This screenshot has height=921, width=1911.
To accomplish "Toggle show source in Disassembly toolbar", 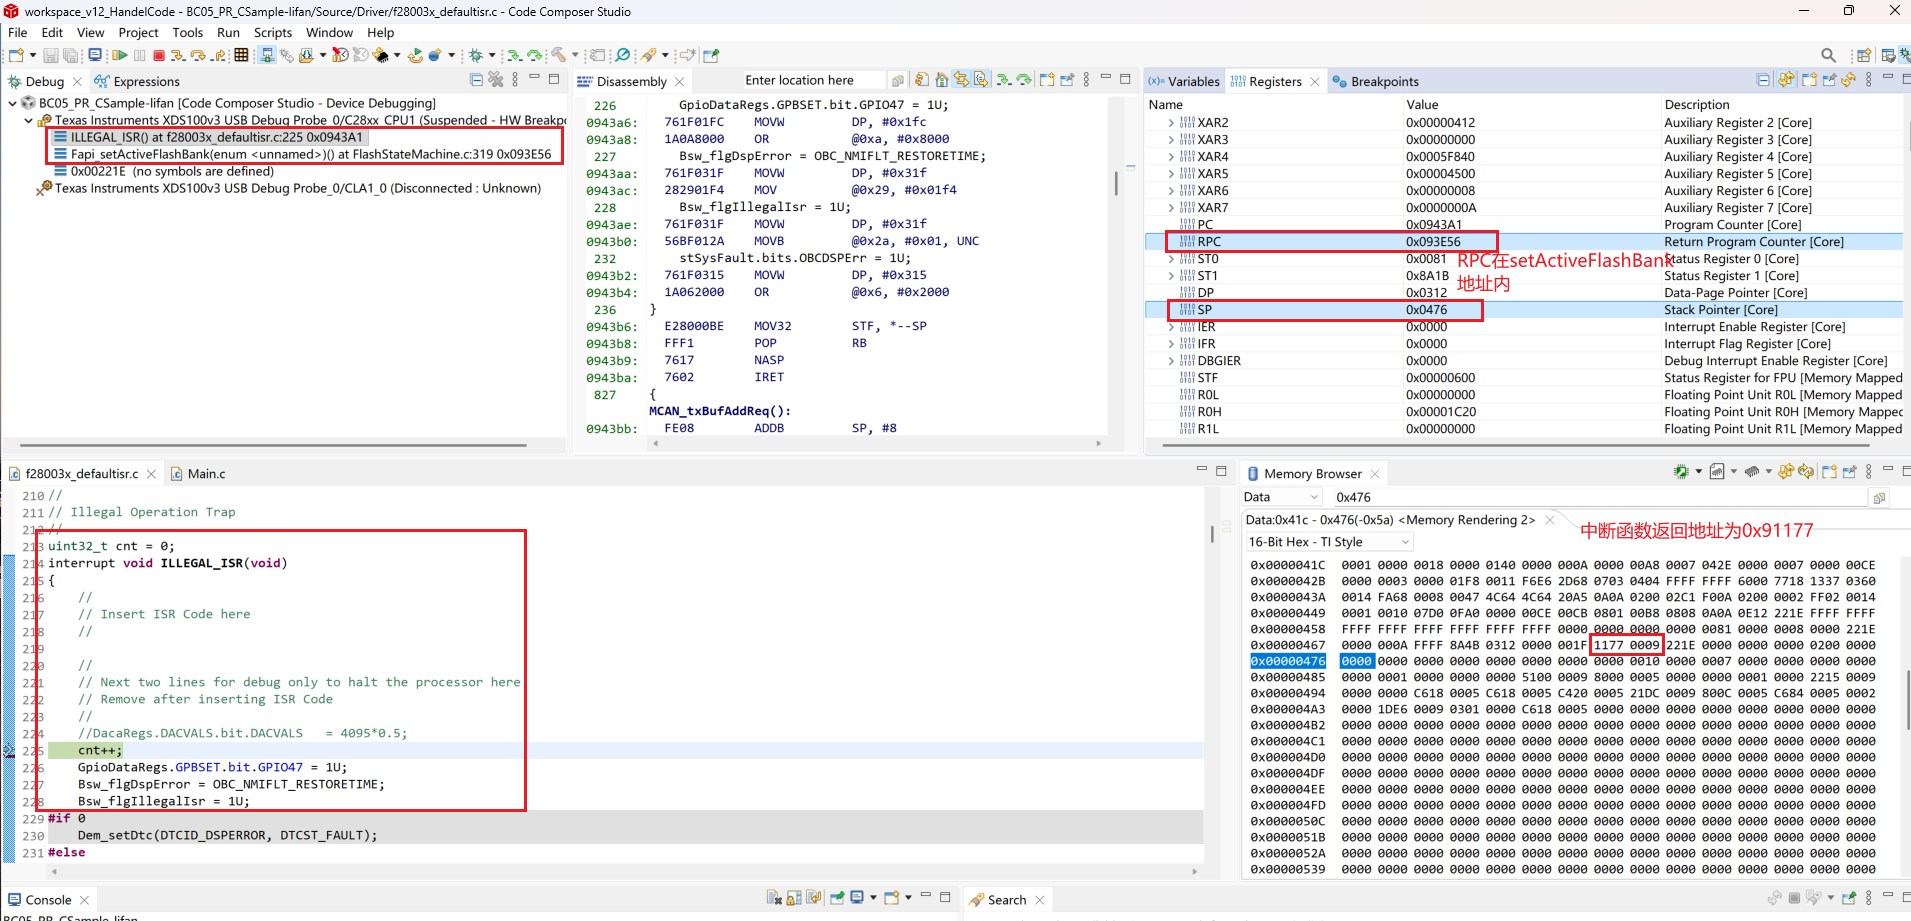I will [x=981, y=80].
